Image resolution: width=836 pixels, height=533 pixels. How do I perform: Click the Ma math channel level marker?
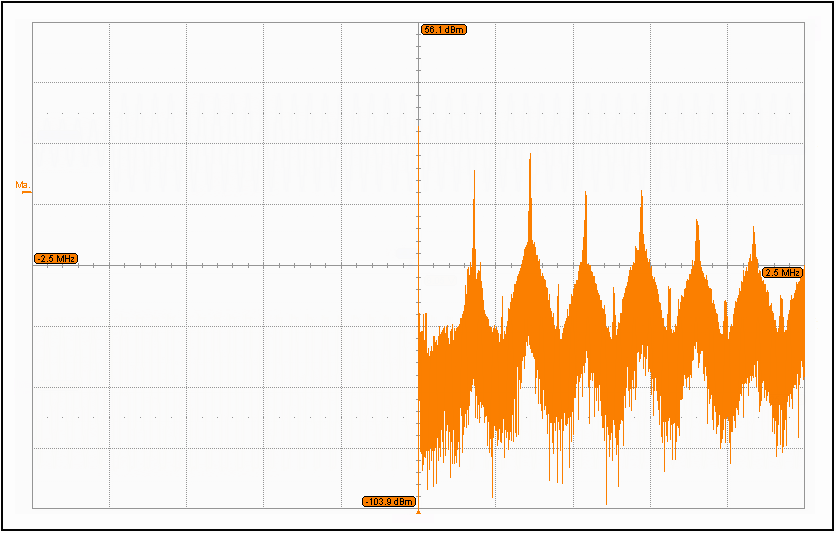23,186
